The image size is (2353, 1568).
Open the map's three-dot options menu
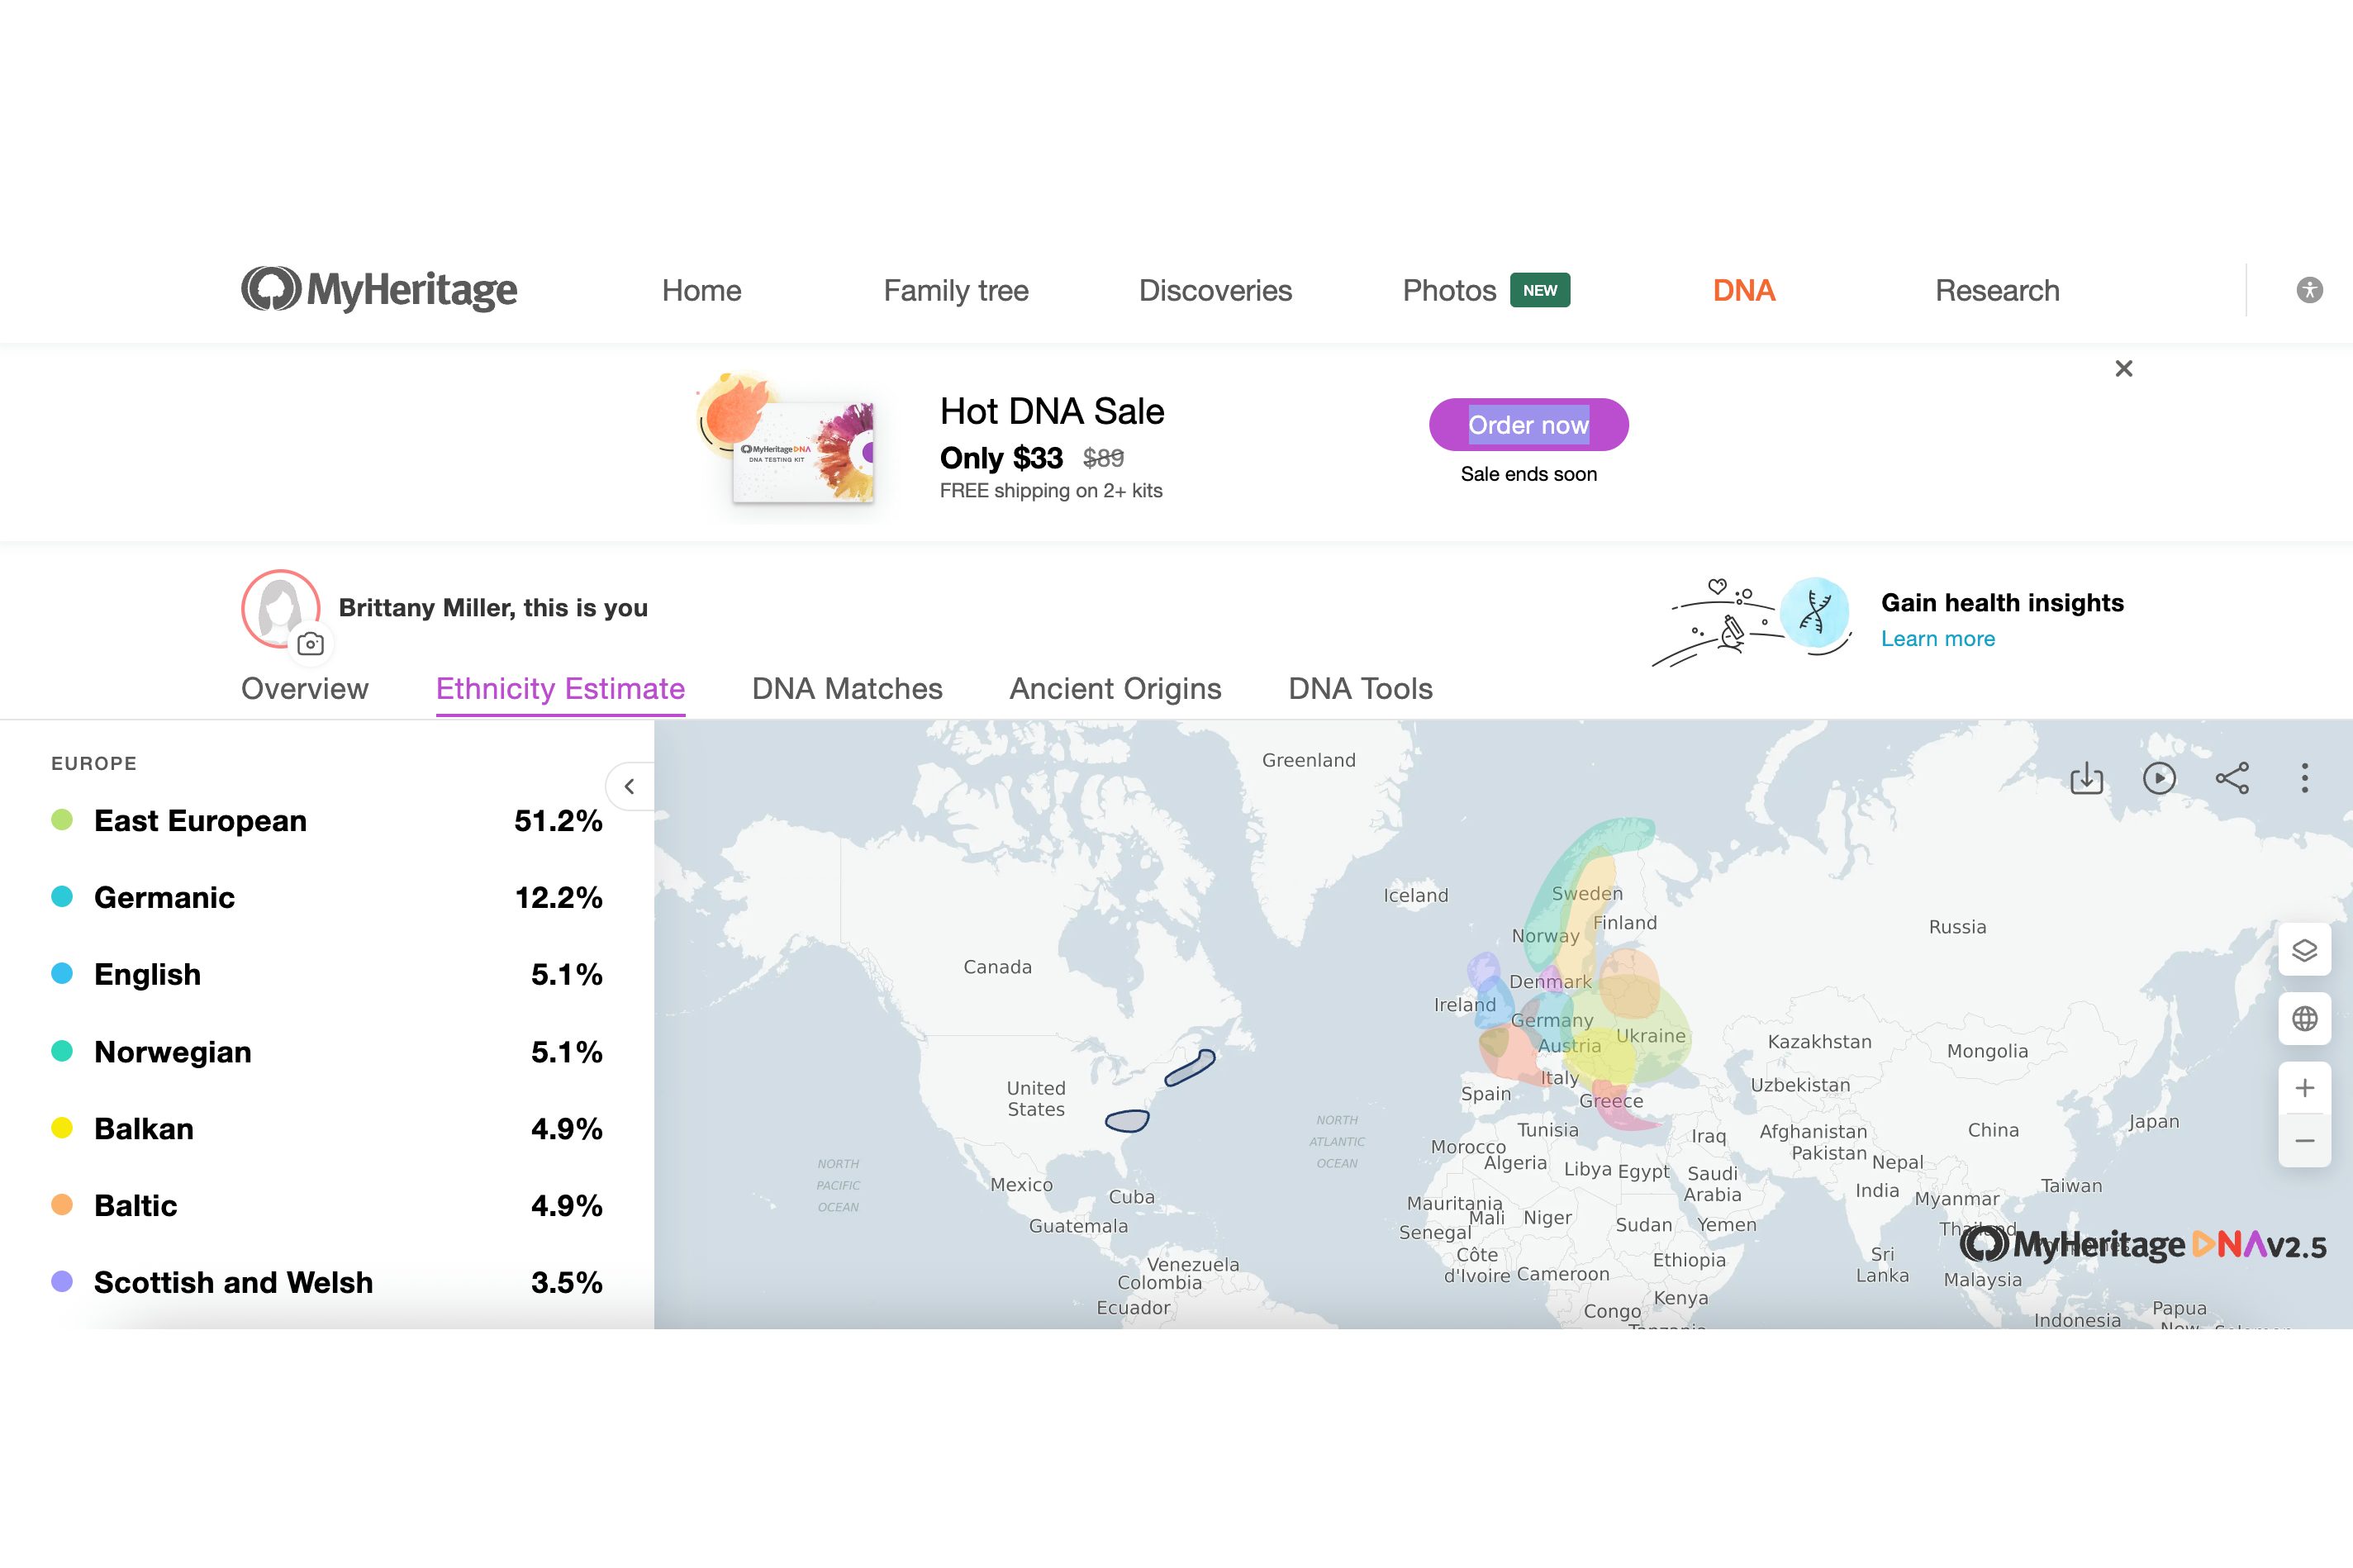[x=2304, y=778]
